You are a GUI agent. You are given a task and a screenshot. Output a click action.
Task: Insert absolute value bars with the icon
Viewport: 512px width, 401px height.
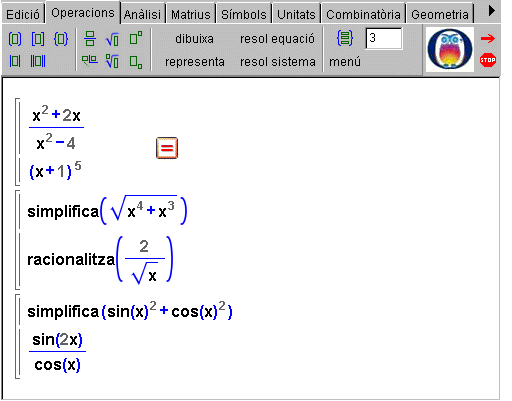(15, 61)
